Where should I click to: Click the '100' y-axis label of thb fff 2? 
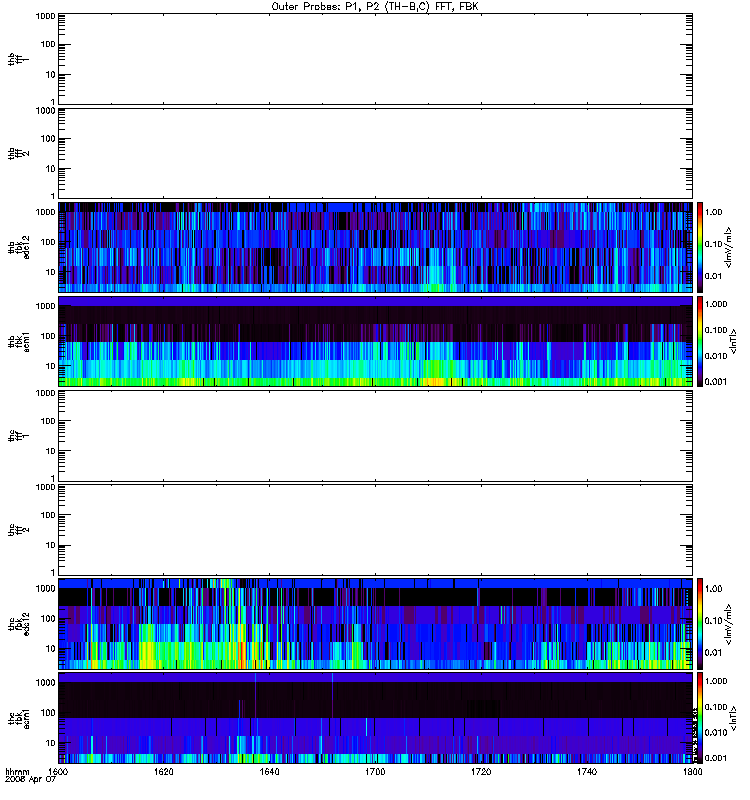tap(48, 139)
